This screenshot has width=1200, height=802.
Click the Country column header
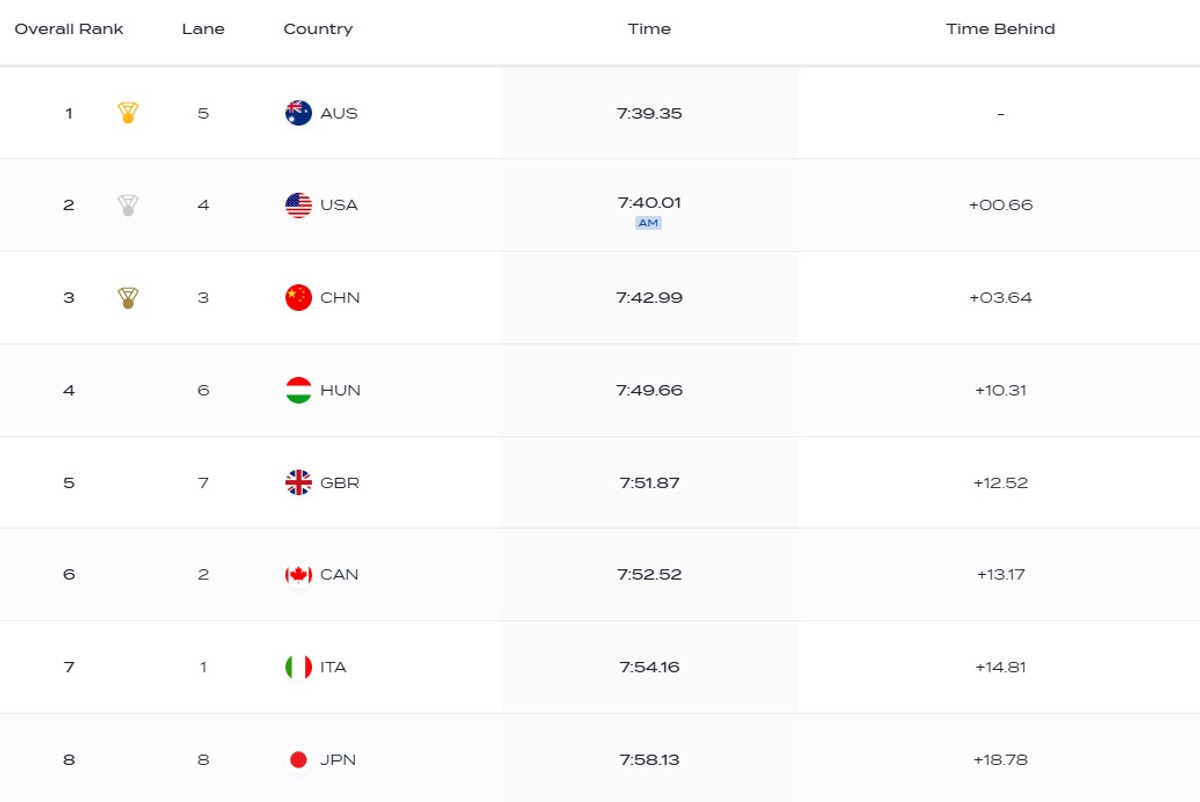click(x=318, y=29)
